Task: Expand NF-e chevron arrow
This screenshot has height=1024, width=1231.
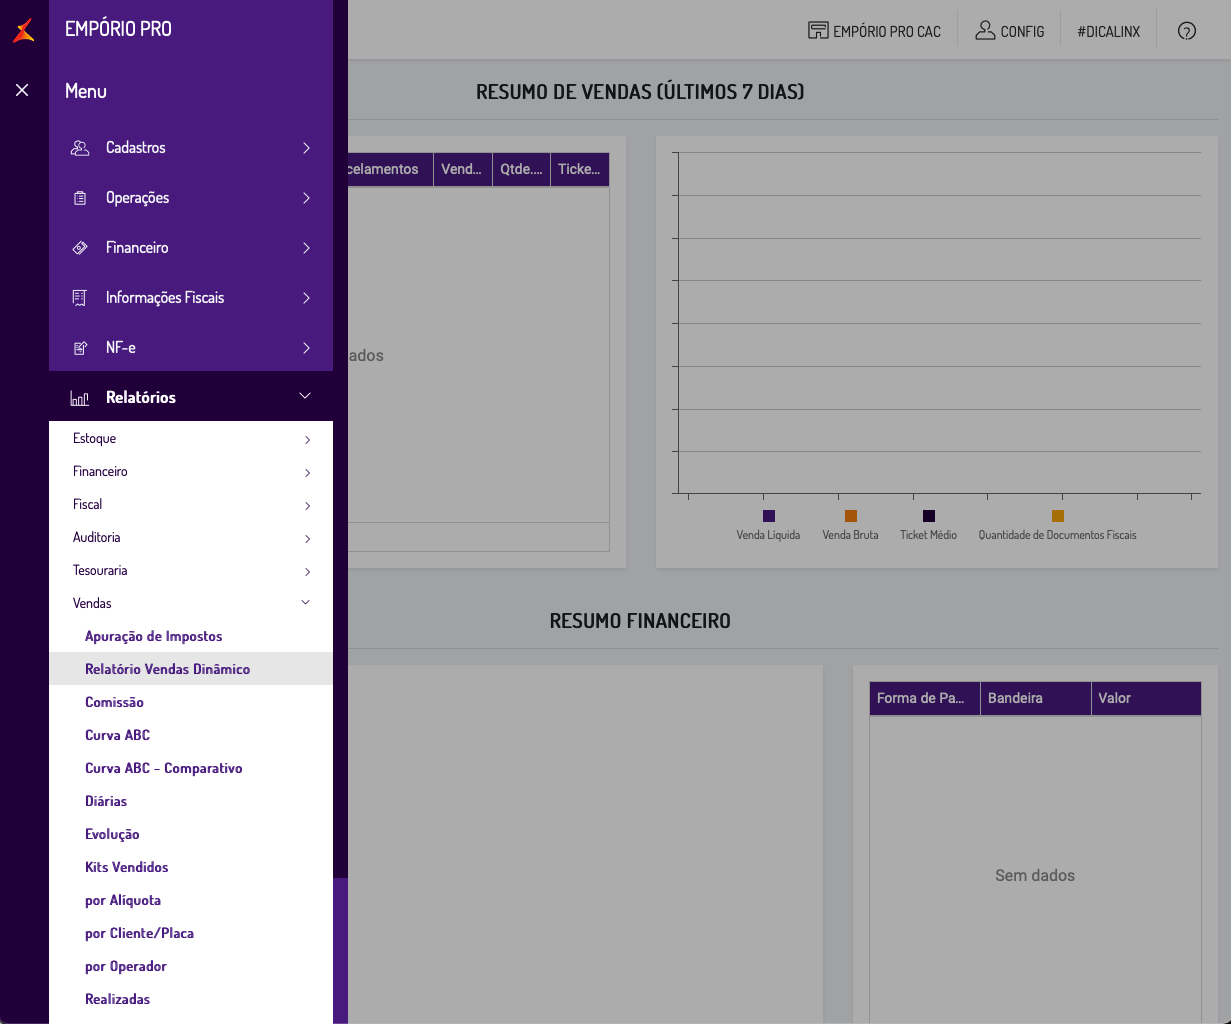Action: coord(306,348)
